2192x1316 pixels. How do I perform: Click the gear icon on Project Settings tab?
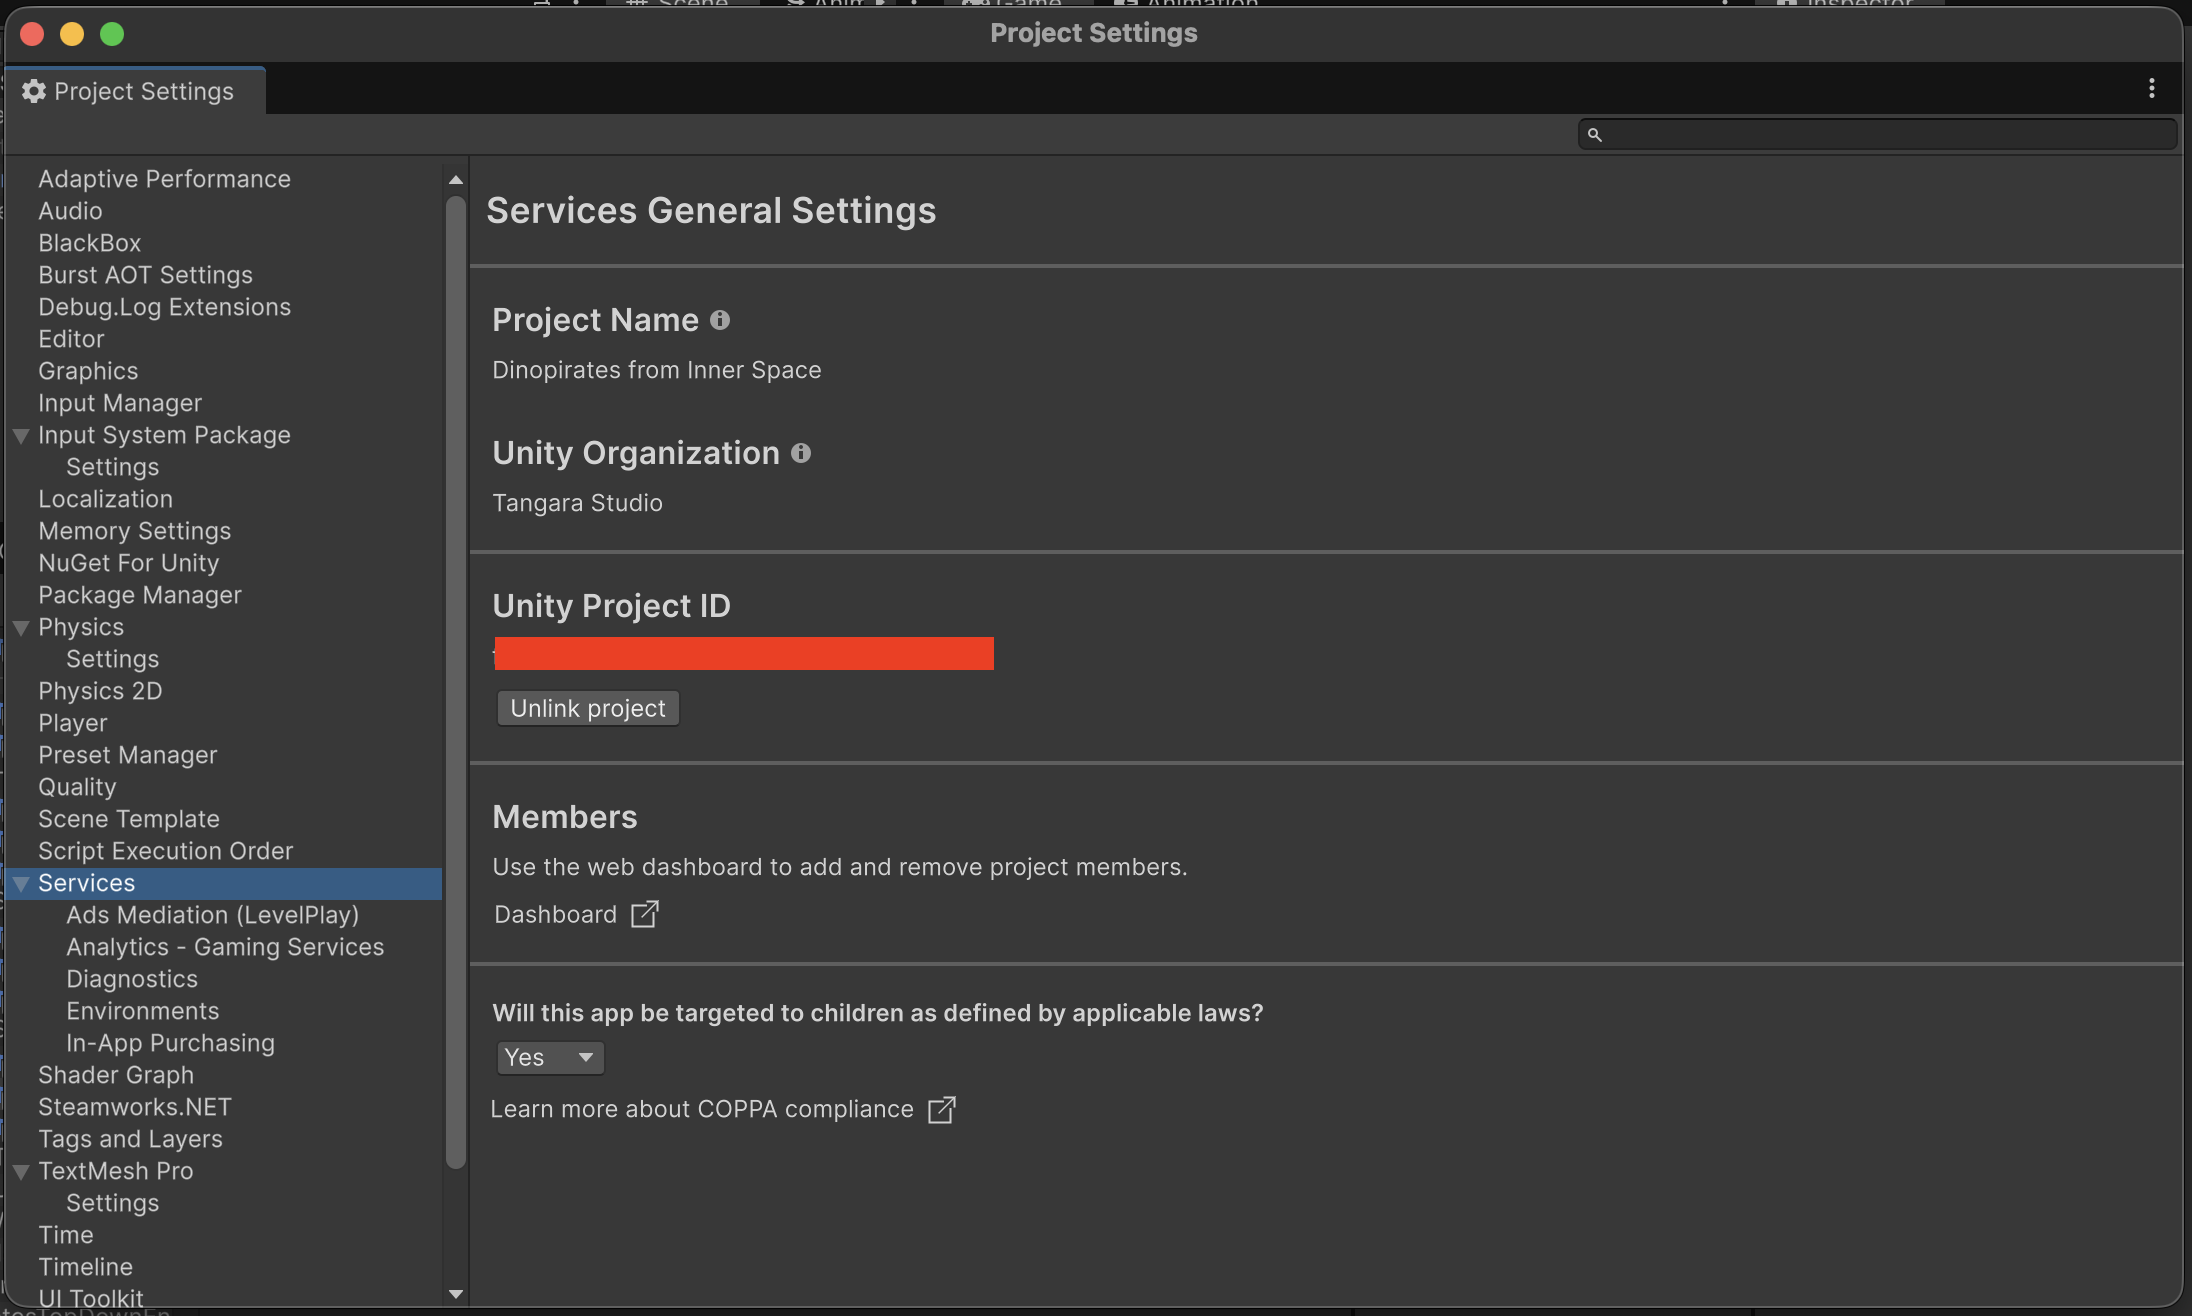click(34, 91)
